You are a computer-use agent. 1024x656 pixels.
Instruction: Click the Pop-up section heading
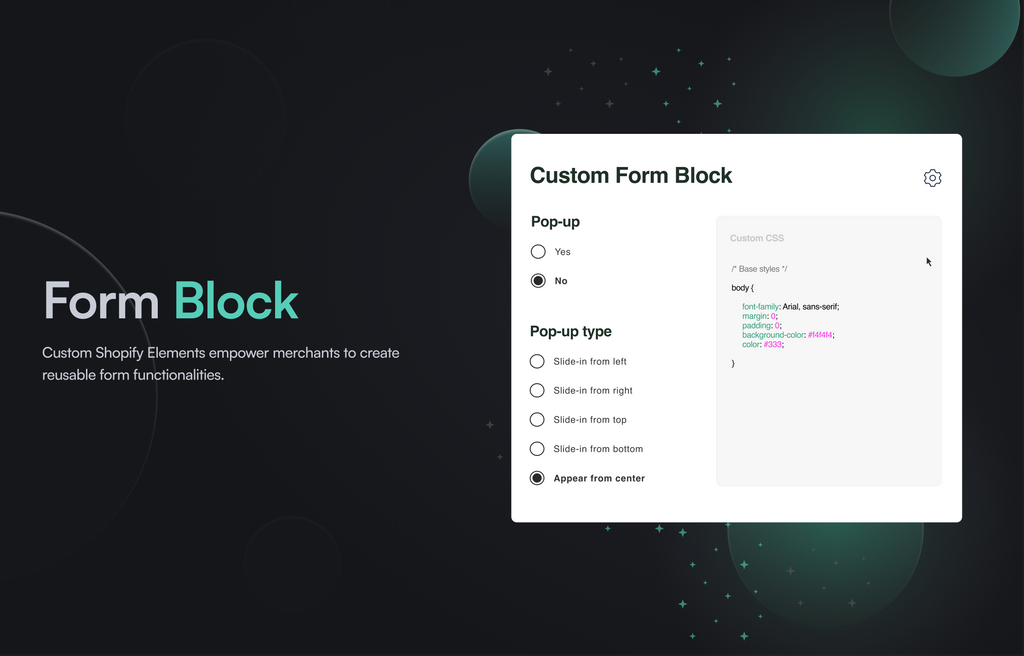click(x=555, y=222)
